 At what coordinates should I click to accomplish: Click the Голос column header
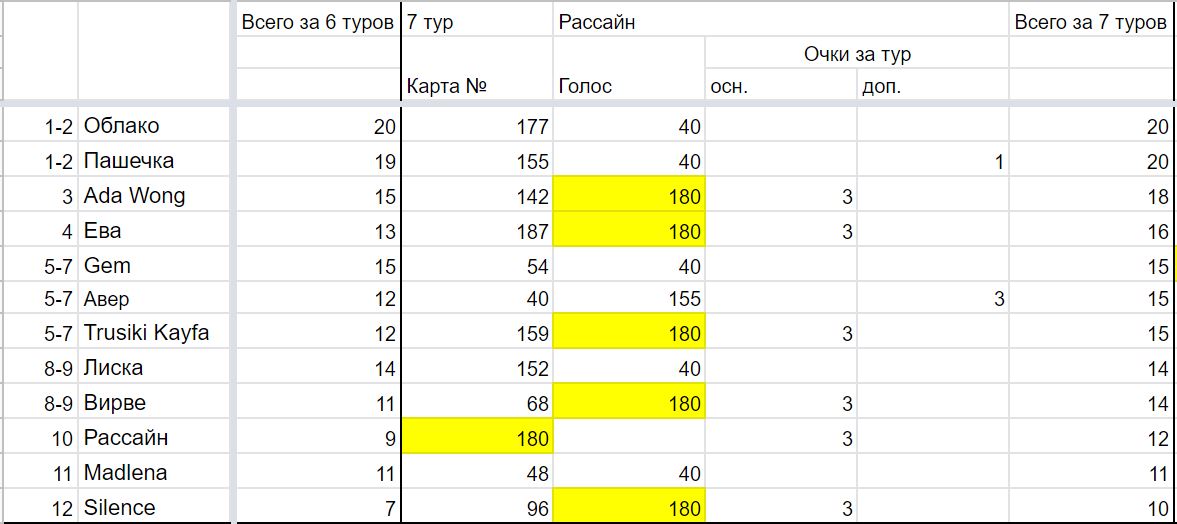[629, 86]
